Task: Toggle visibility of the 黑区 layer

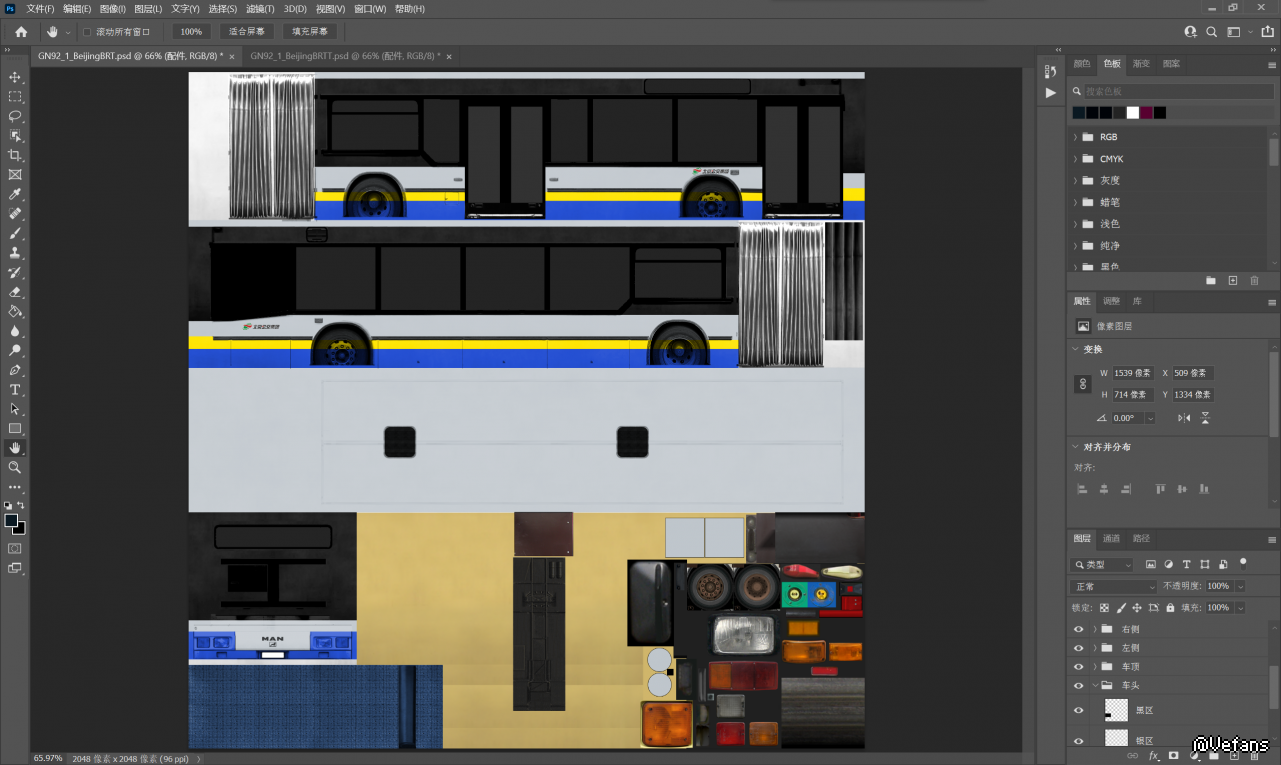Action: coord(1078,711)
